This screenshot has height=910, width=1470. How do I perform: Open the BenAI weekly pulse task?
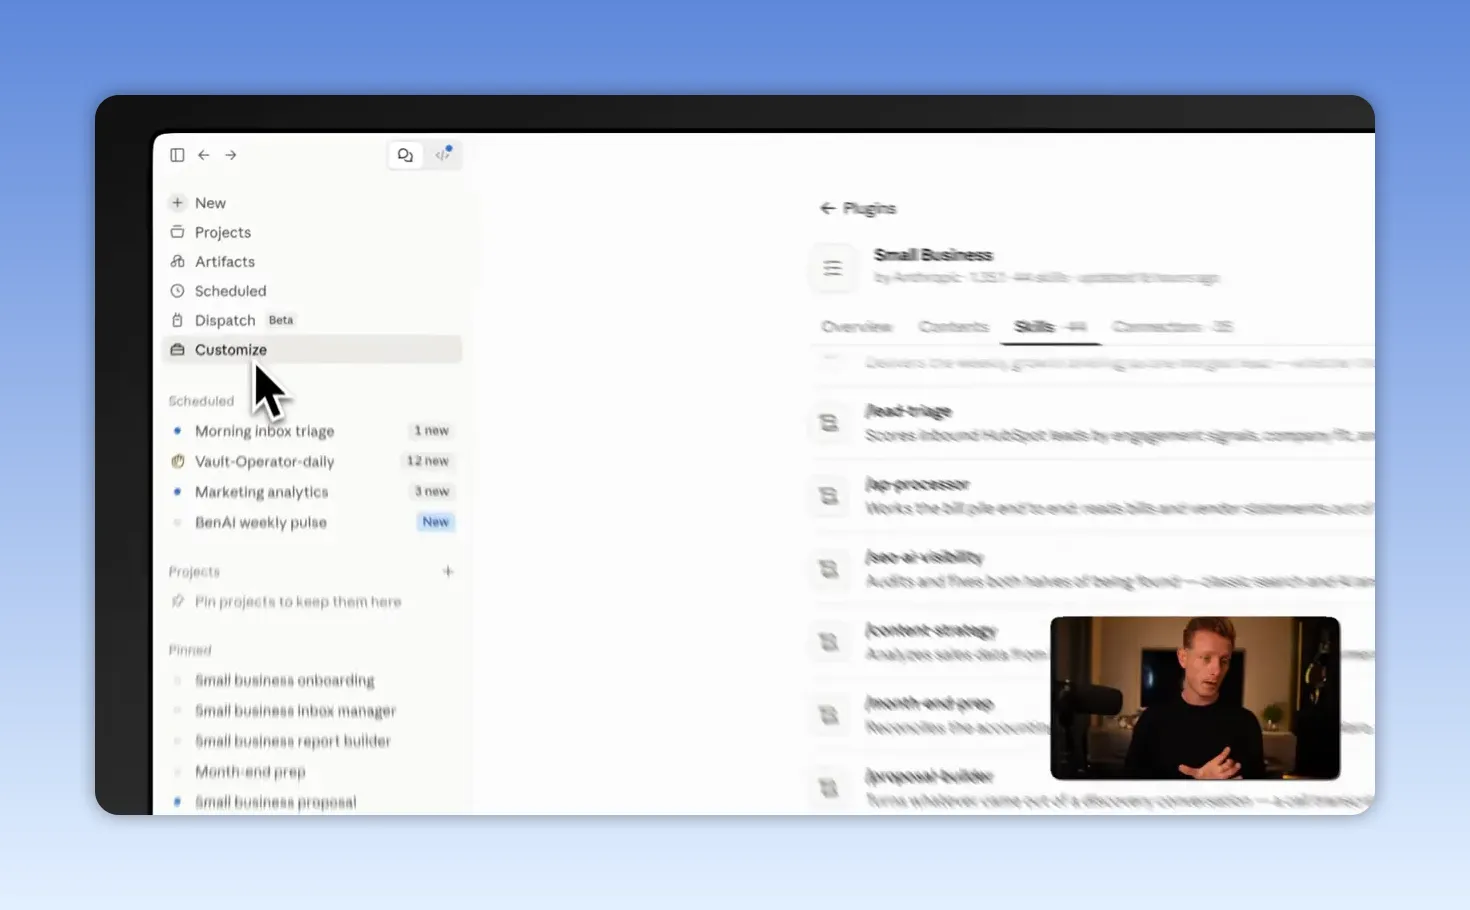pos(311,522)
